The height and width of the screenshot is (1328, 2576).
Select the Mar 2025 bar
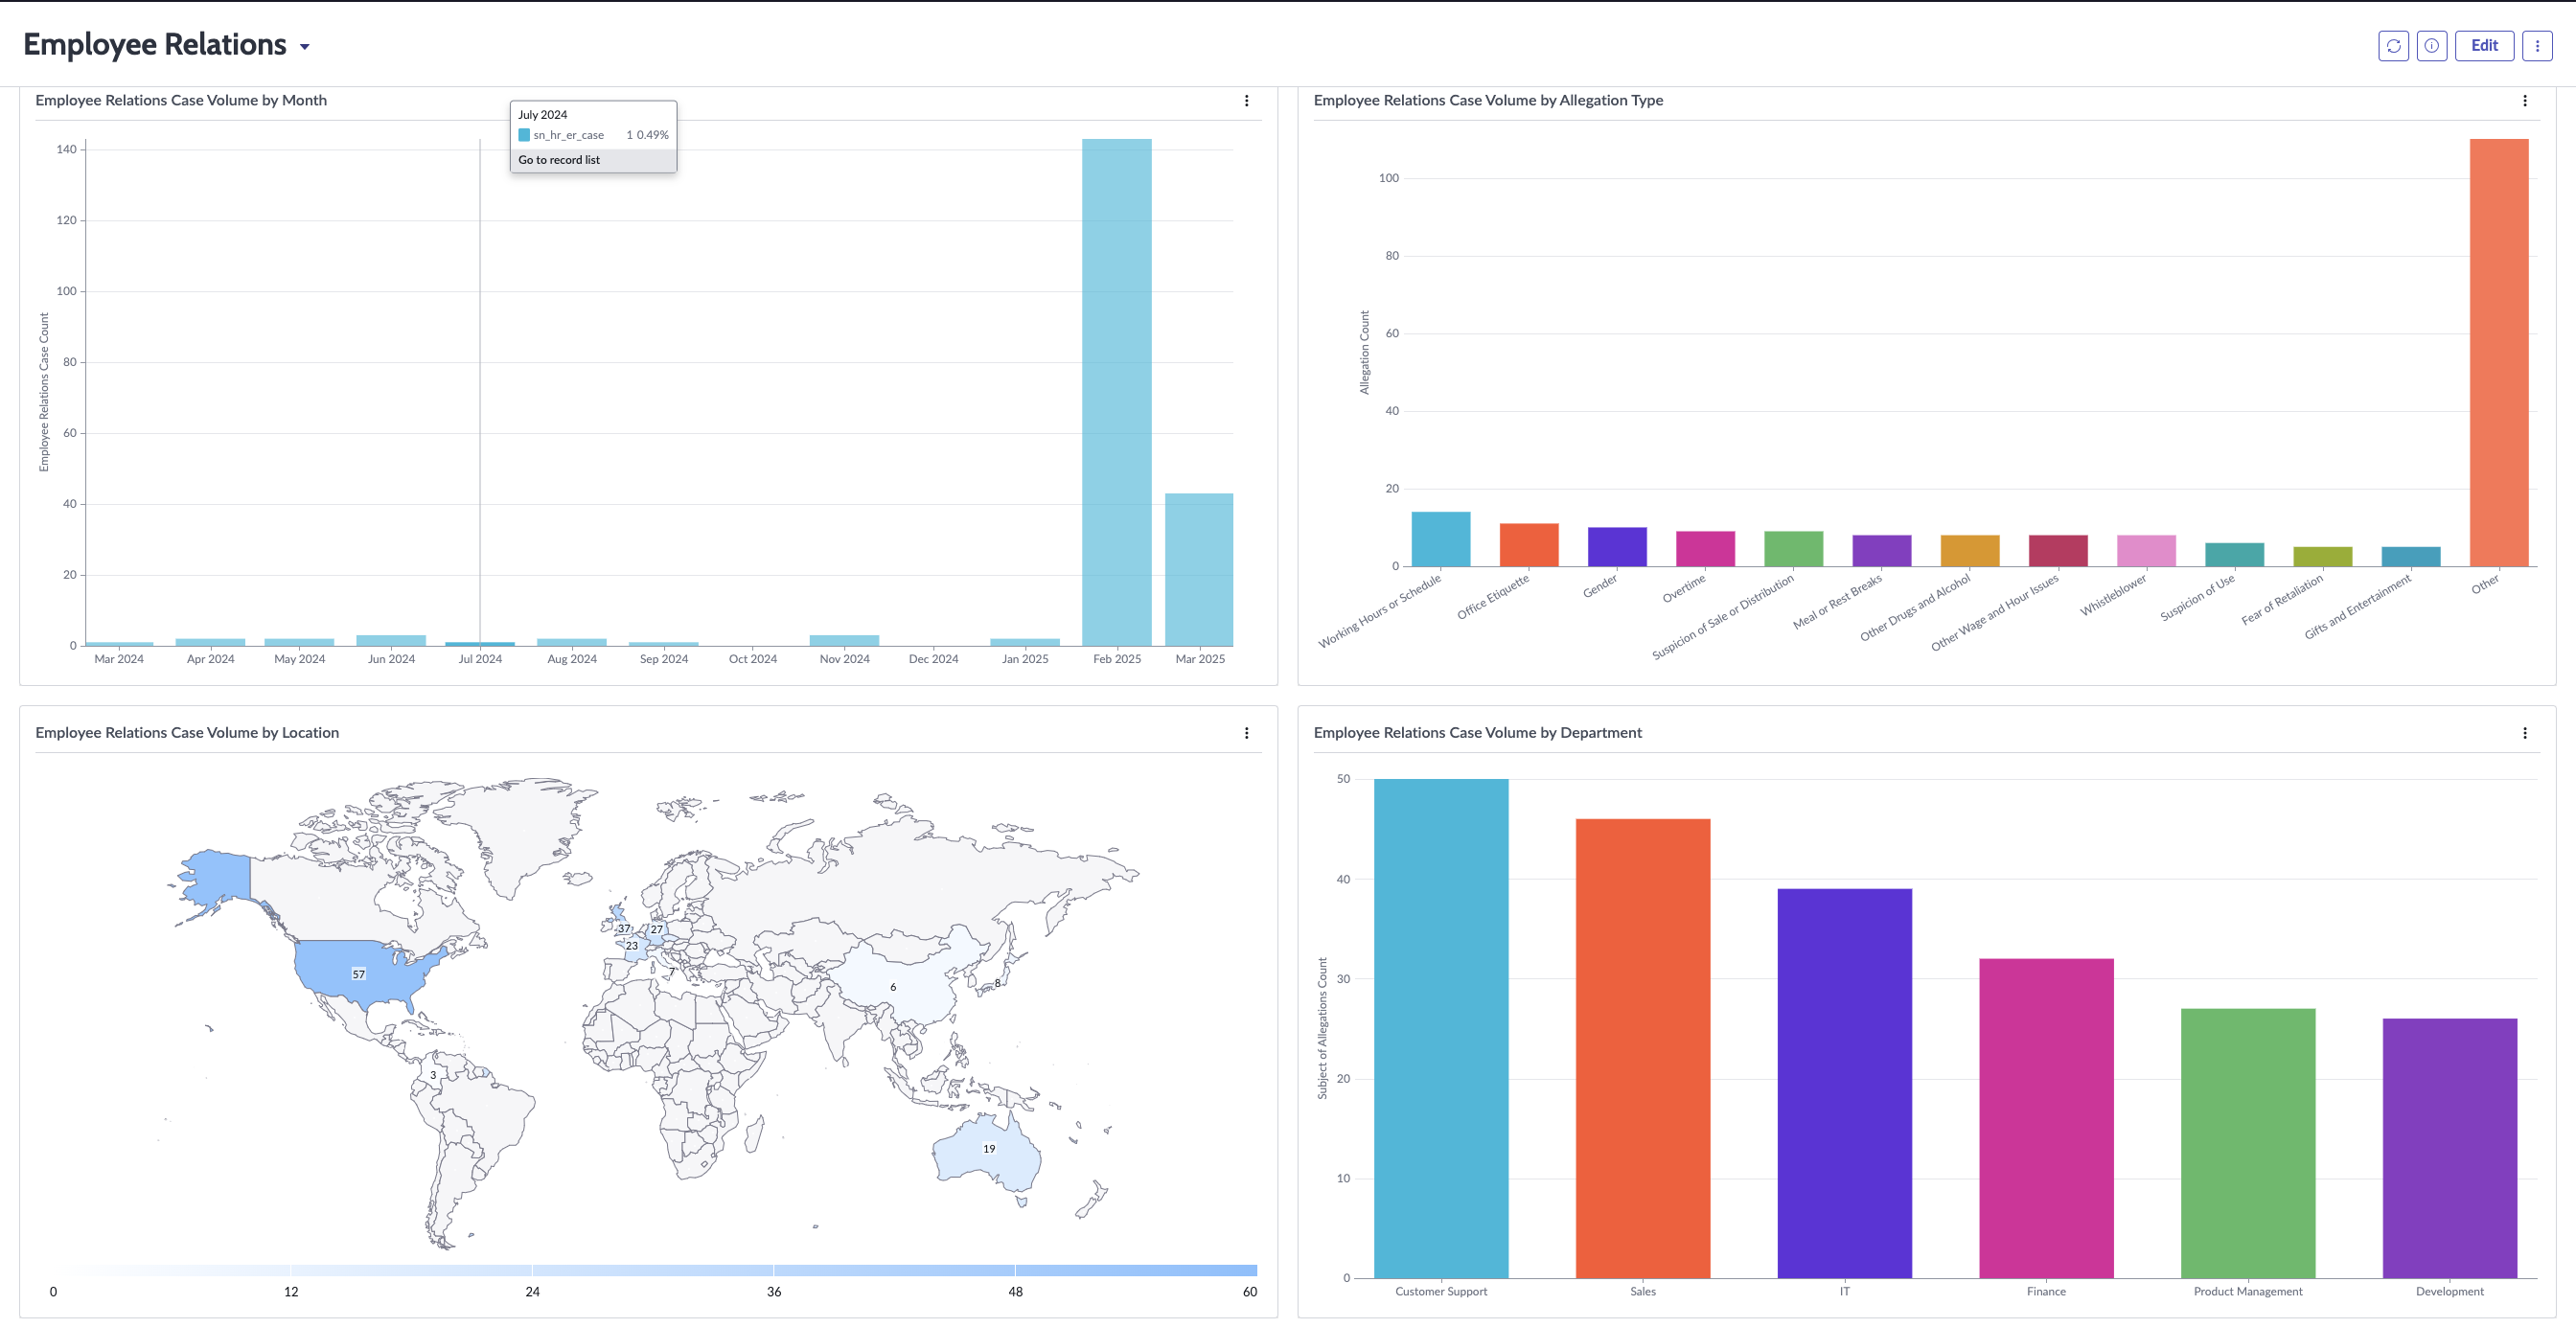(1199, 570)
